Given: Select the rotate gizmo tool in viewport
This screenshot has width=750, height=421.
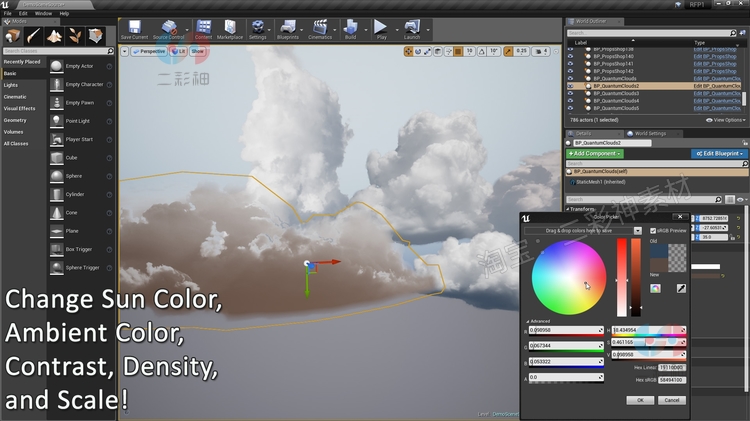Looking at the screenshot, I should coord(418,51).
